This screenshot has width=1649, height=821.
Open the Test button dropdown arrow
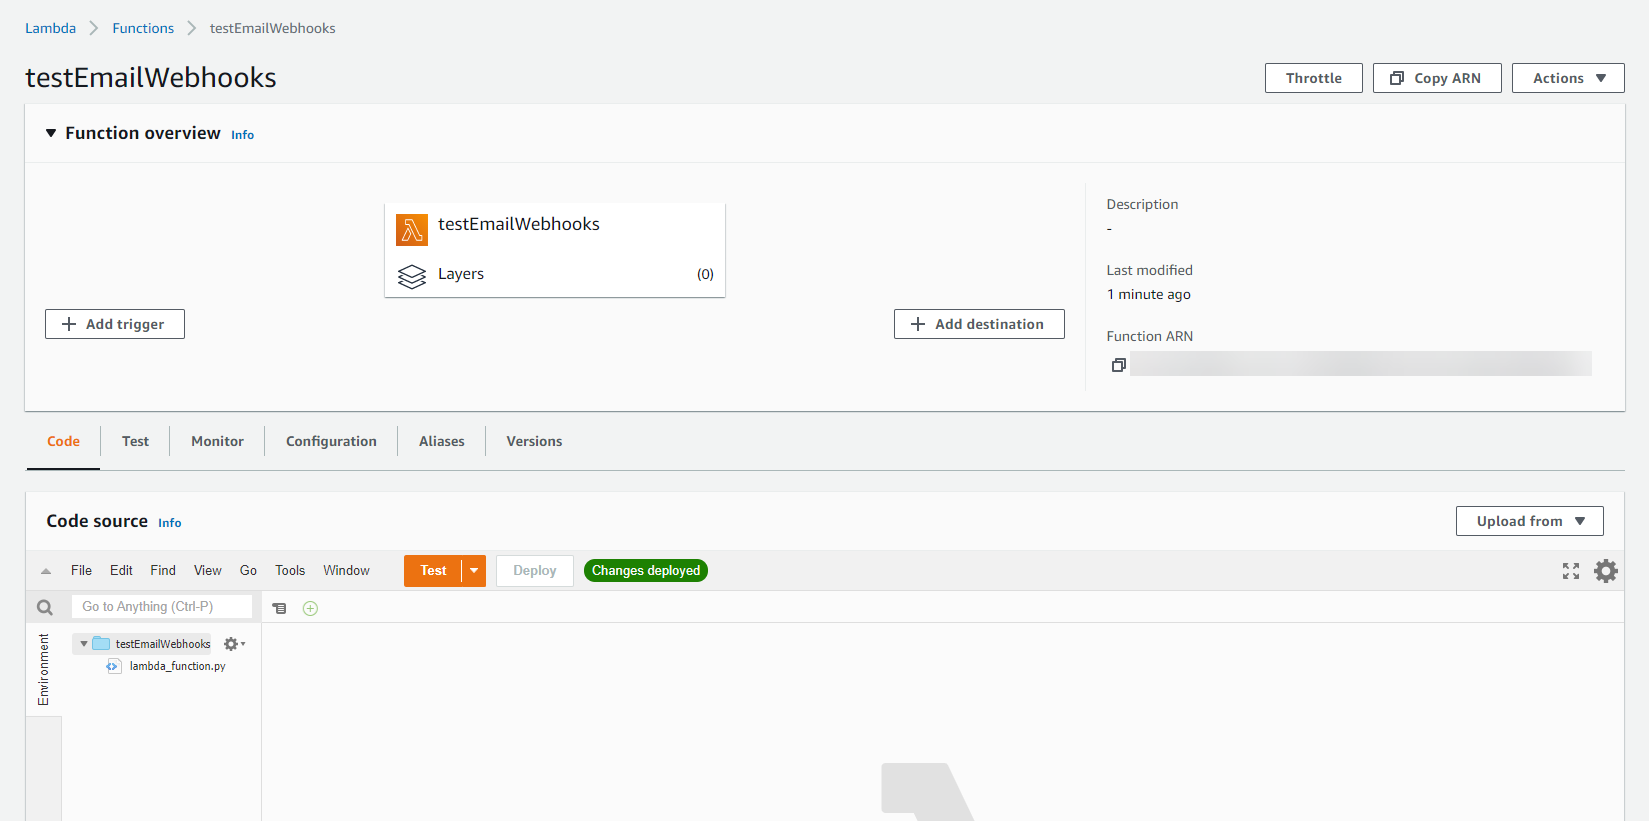474,571
